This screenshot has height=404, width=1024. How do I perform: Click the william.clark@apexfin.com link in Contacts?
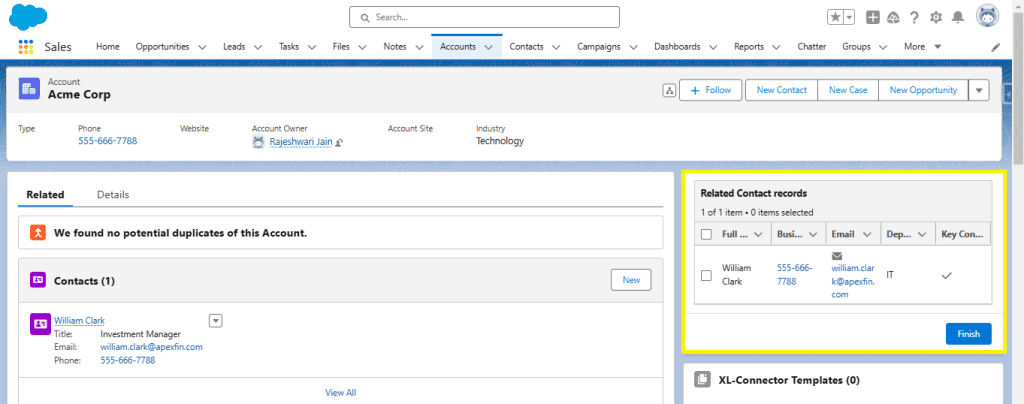pyautogui.click(x=152, y=347)
